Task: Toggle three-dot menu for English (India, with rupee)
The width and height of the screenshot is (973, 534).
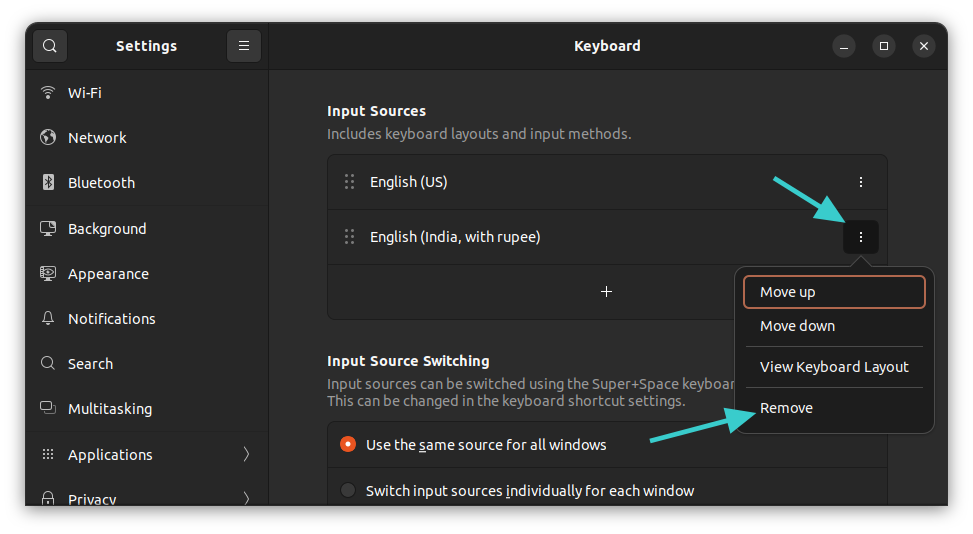Action: [x=861, y=237]
